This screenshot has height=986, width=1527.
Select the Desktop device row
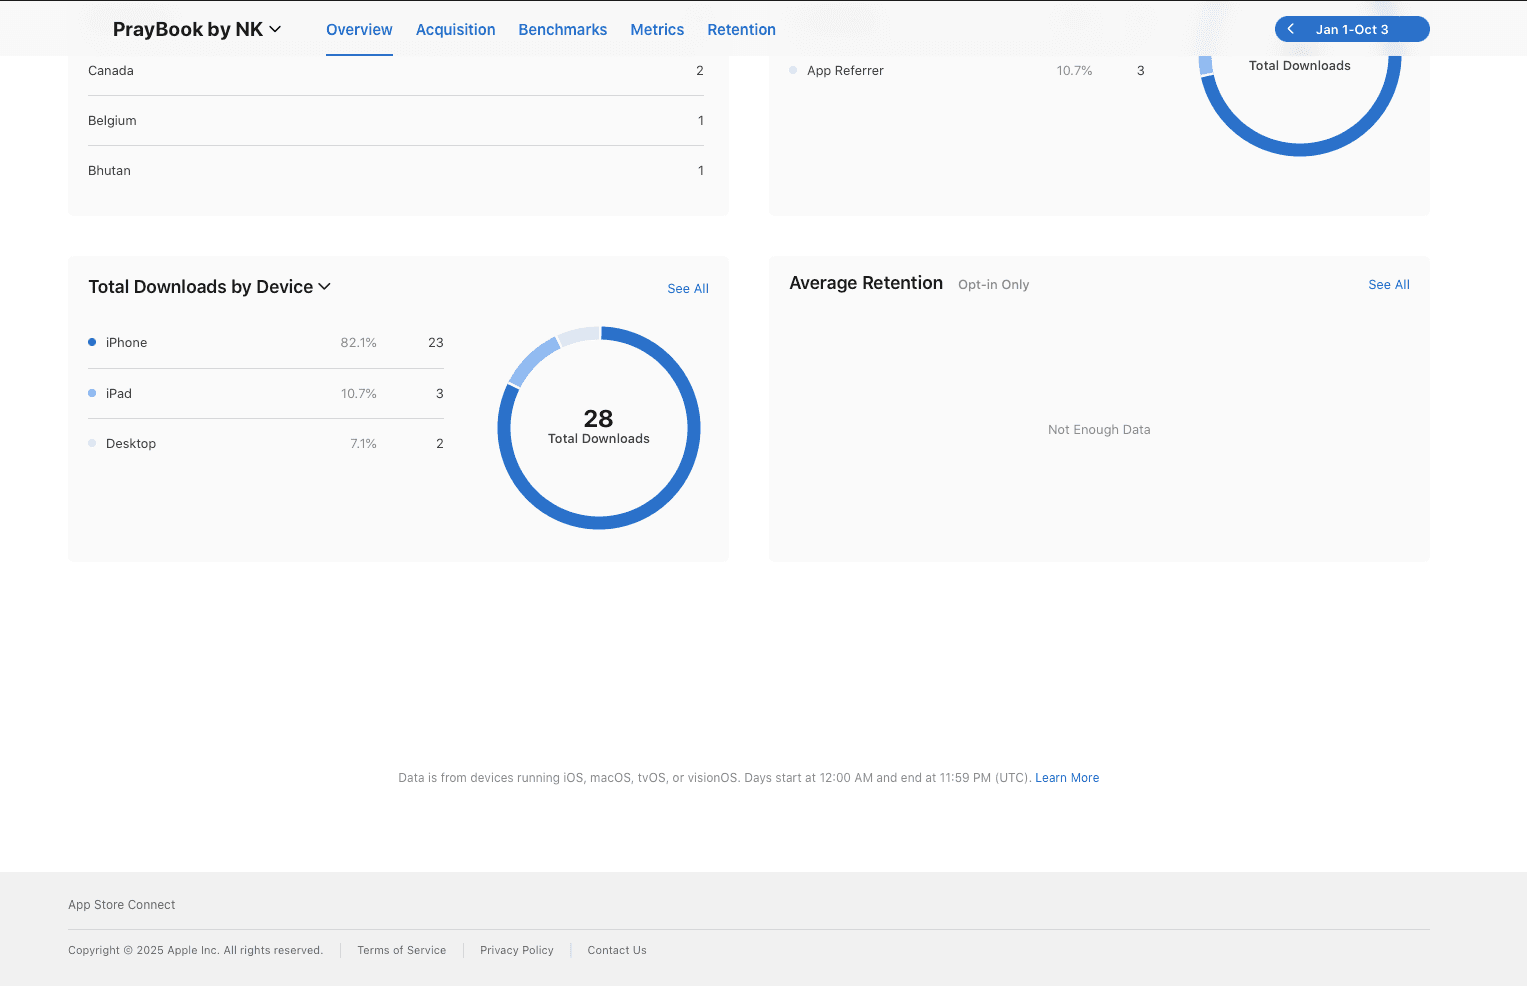pos(265,443)
